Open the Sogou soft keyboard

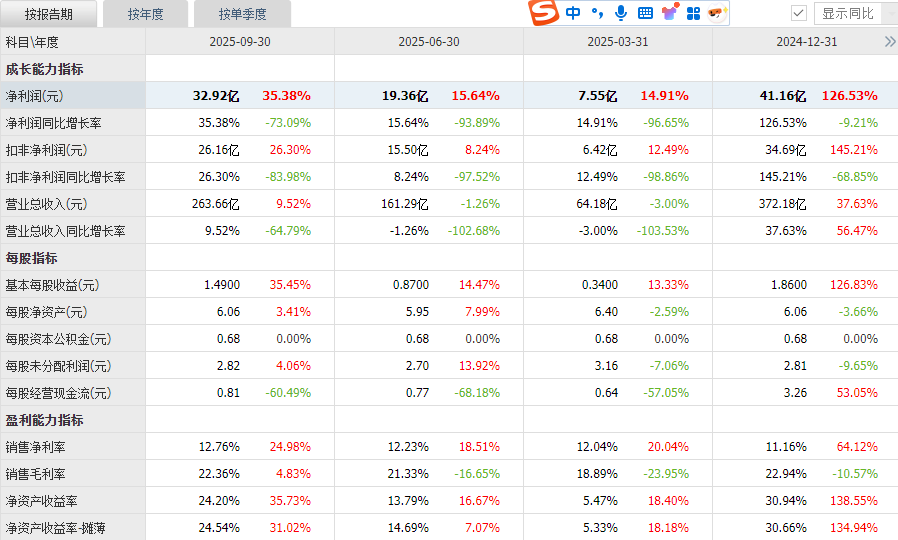(x=645, y=13)
